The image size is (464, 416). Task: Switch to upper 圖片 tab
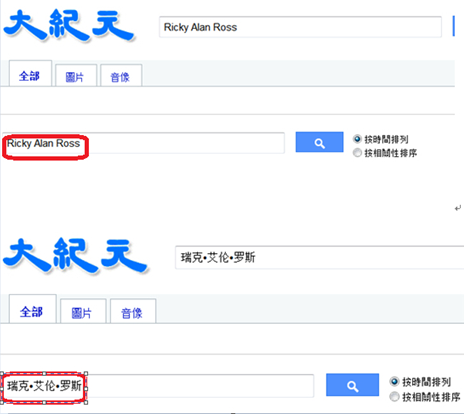(x=76, y=76)
